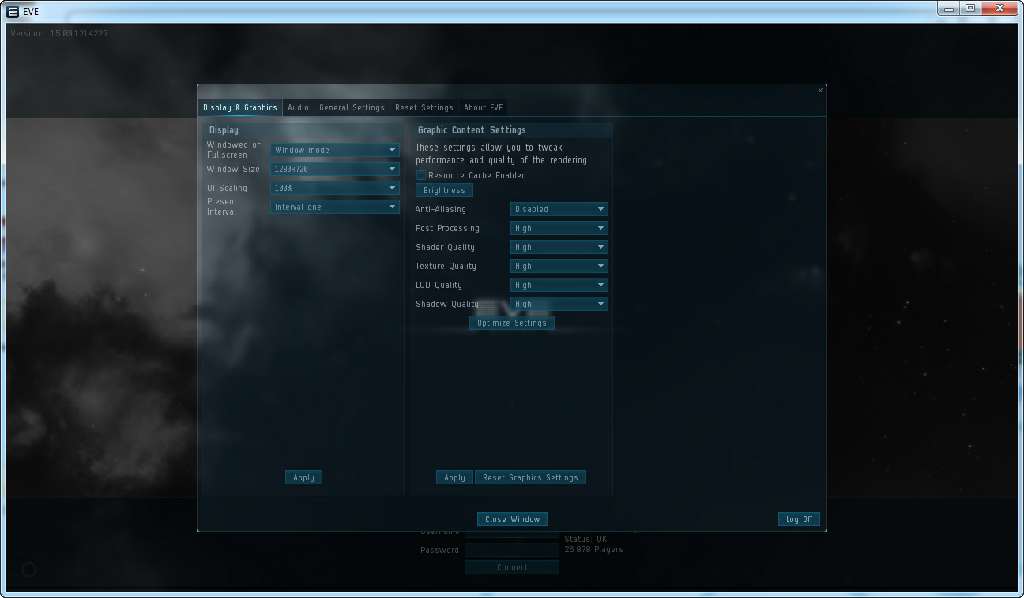Click the EVE application icon in title bar

click(x=12, y=11)
